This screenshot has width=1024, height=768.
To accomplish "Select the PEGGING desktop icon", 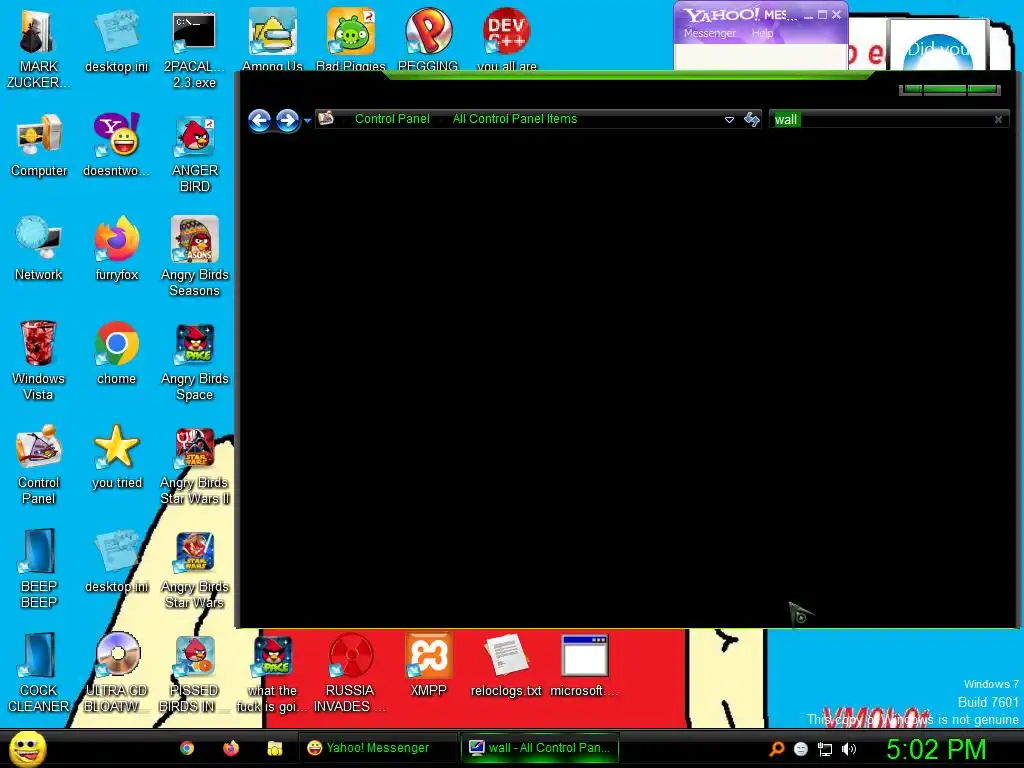I will coord(428,40).
